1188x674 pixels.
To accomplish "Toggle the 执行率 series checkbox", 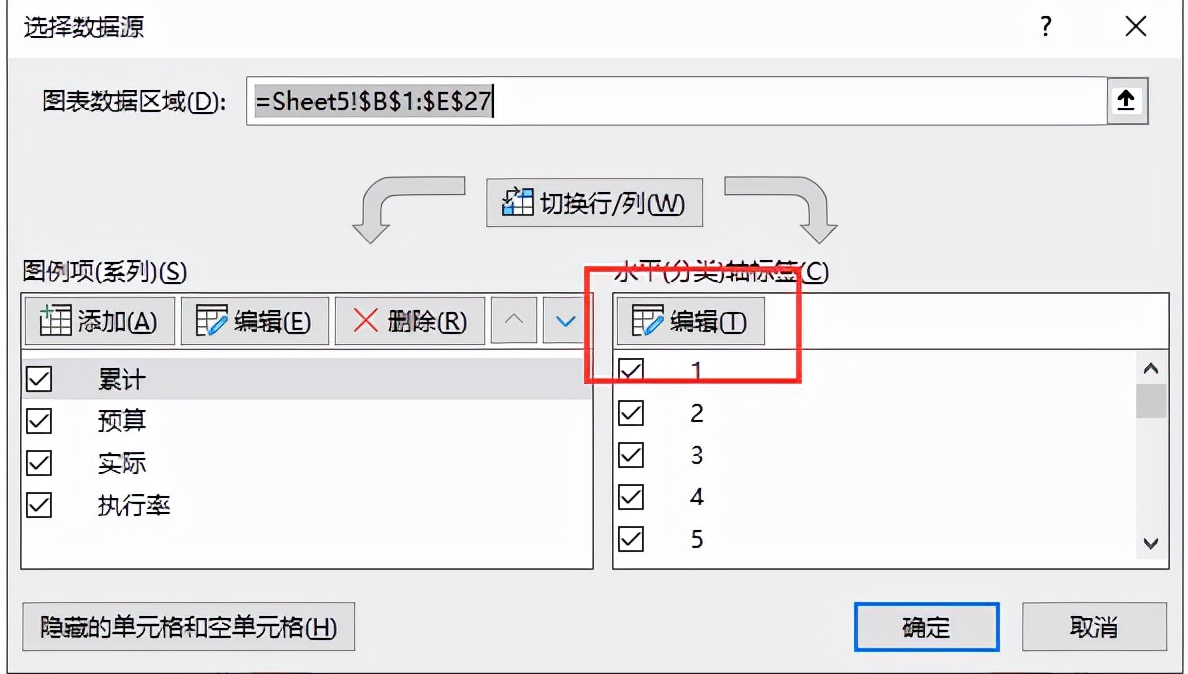I will pos(39,504).
